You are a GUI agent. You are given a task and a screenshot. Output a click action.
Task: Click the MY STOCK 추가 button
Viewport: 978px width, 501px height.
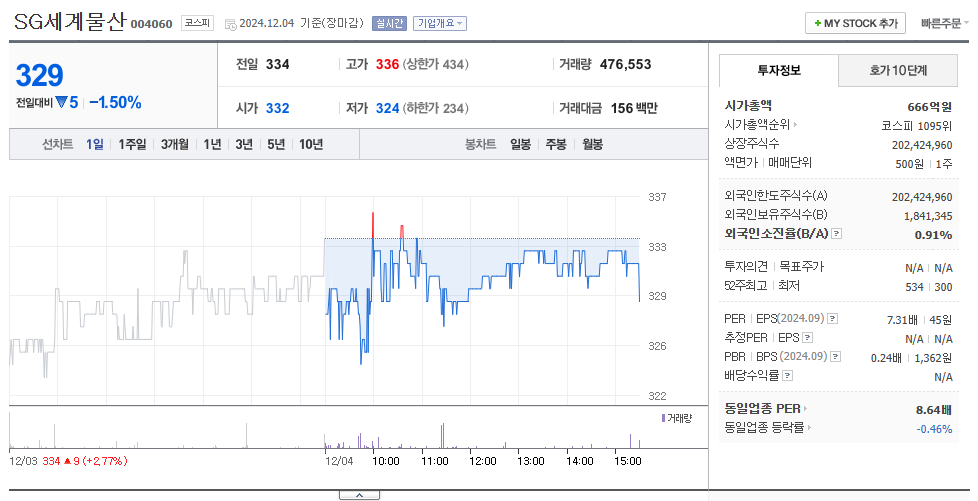click(x=855, y=23)
